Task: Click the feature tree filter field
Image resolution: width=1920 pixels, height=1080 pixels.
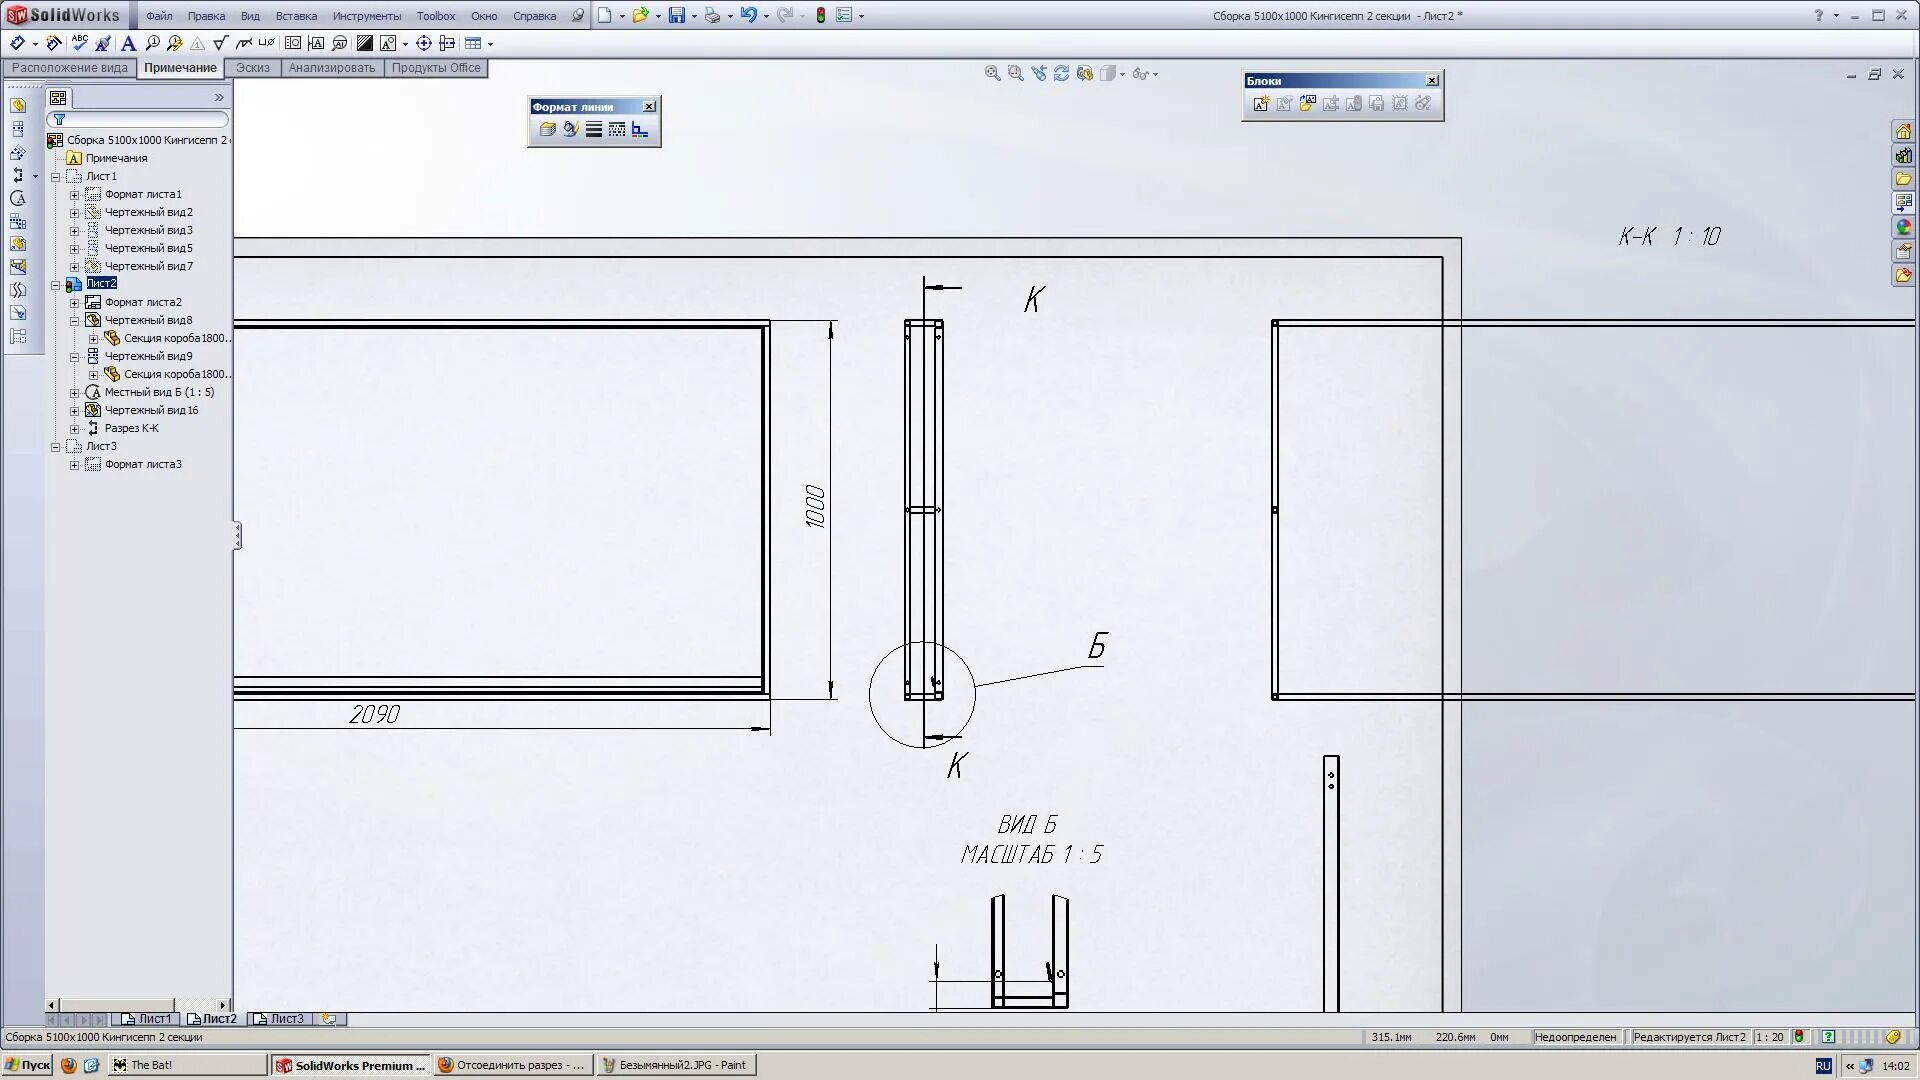Action: click(137, 119)
